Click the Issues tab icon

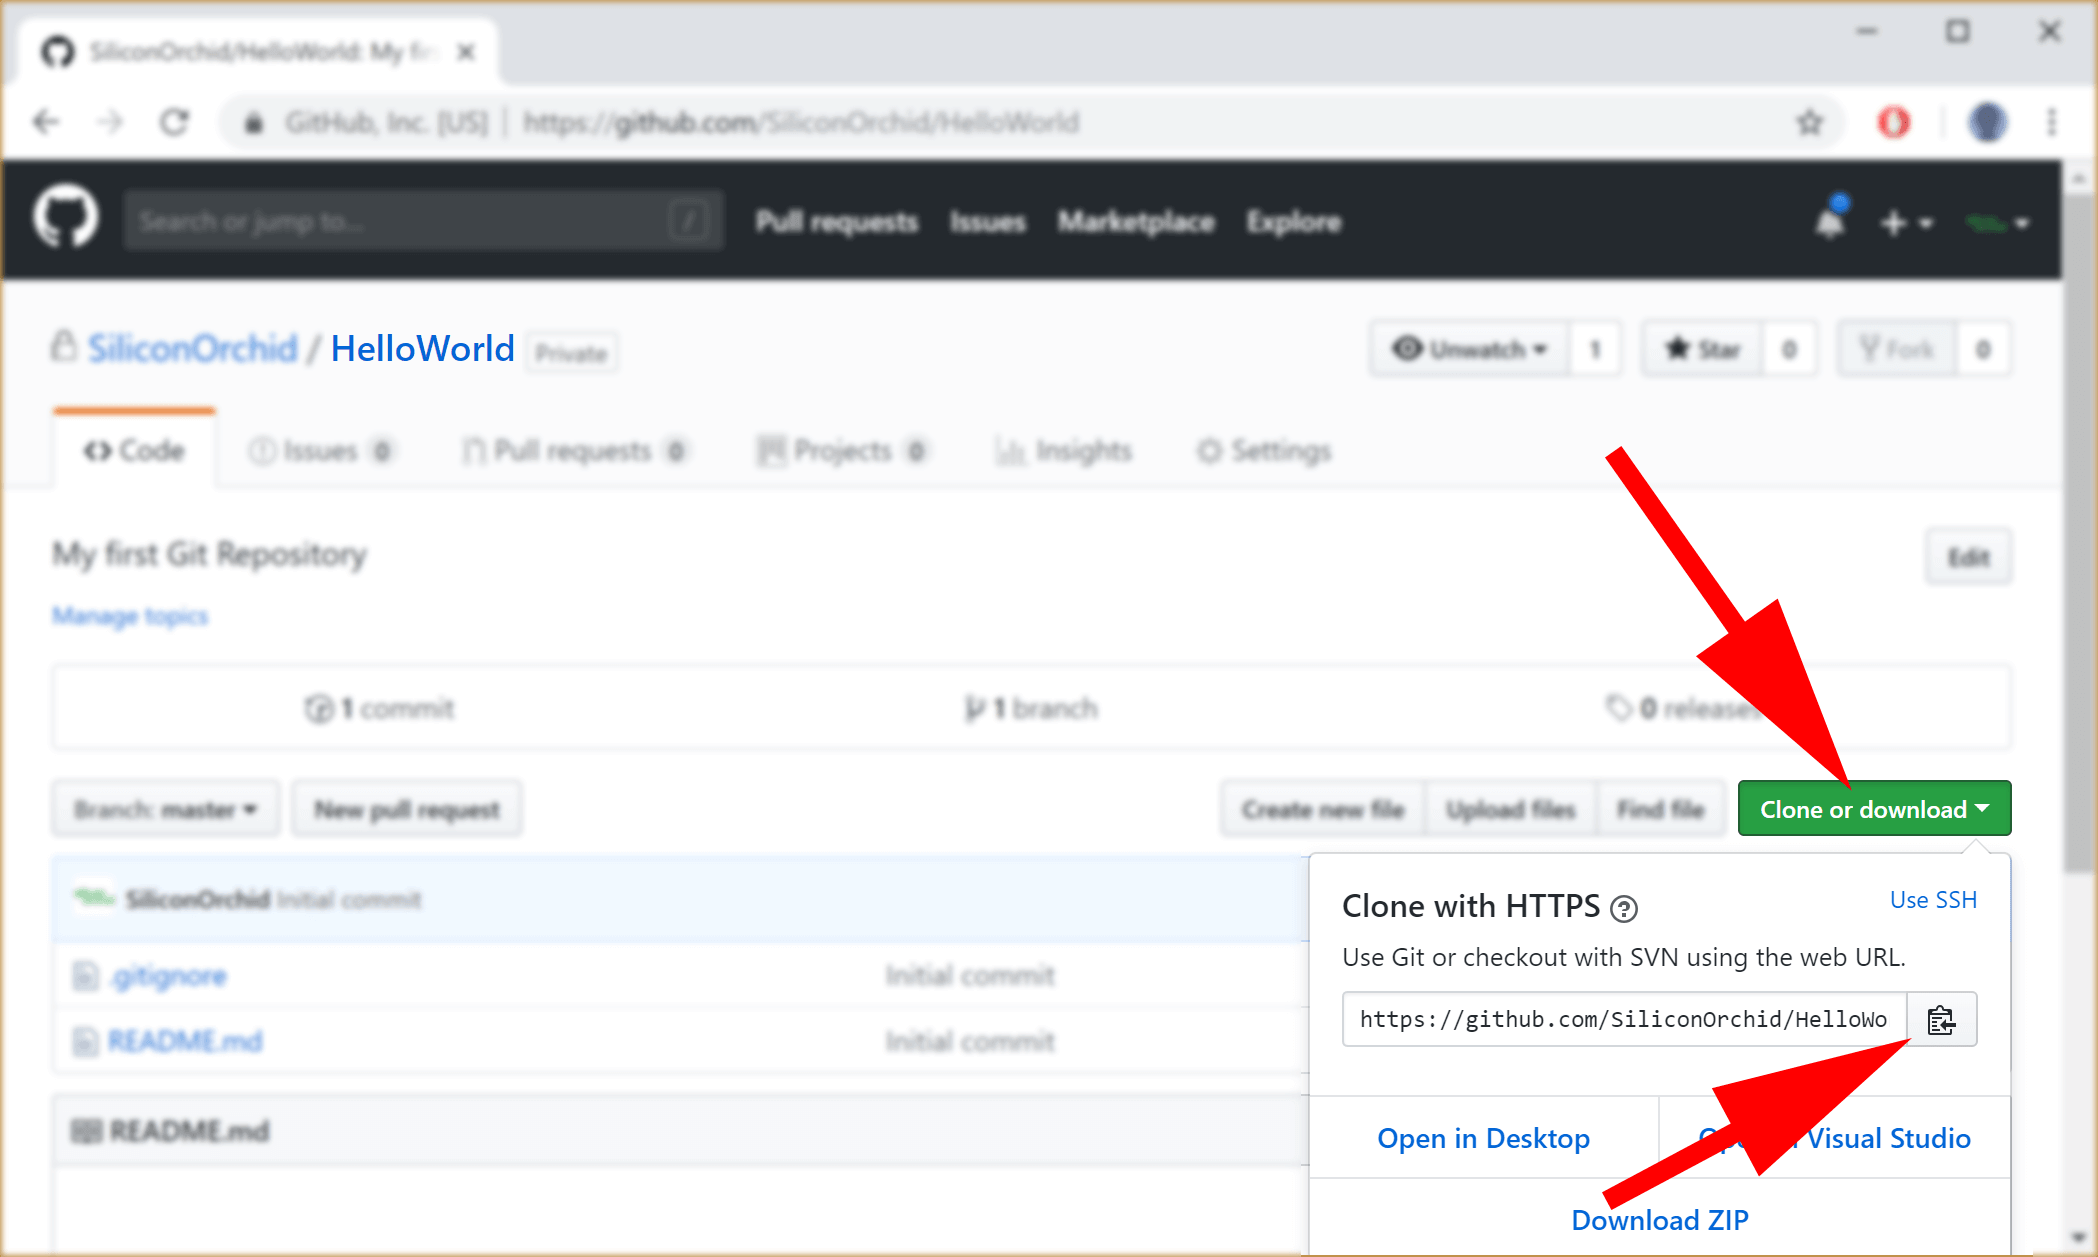coord(263,449)
